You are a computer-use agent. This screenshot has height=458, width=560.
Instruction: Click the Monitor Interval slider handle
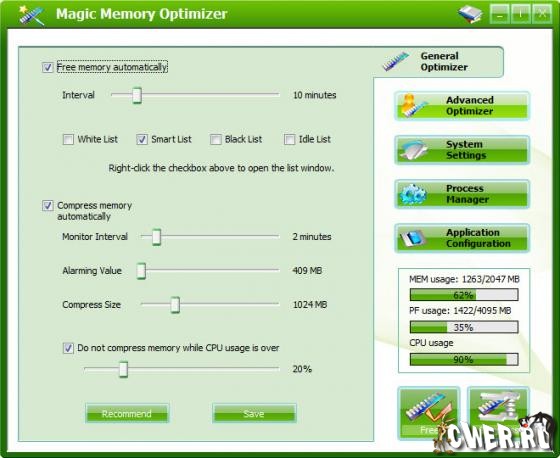[156, 237]
